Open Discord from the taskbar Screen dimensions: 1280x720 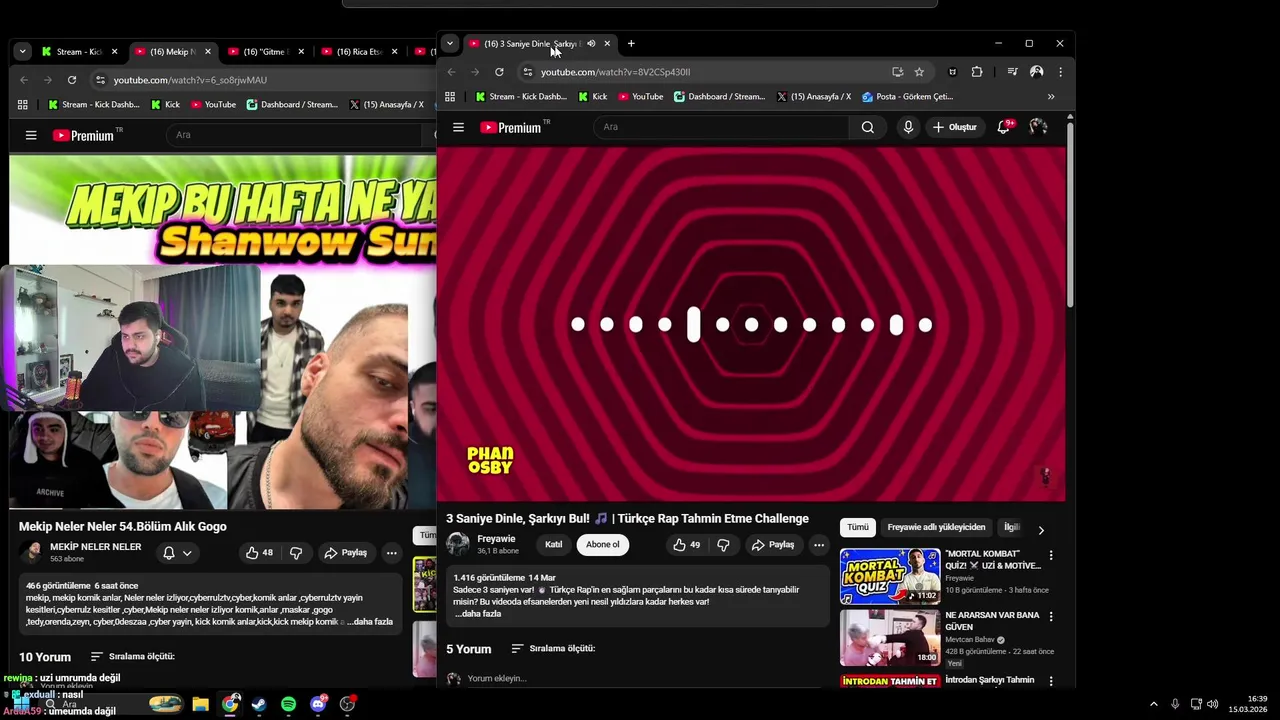tap(318, 704)
